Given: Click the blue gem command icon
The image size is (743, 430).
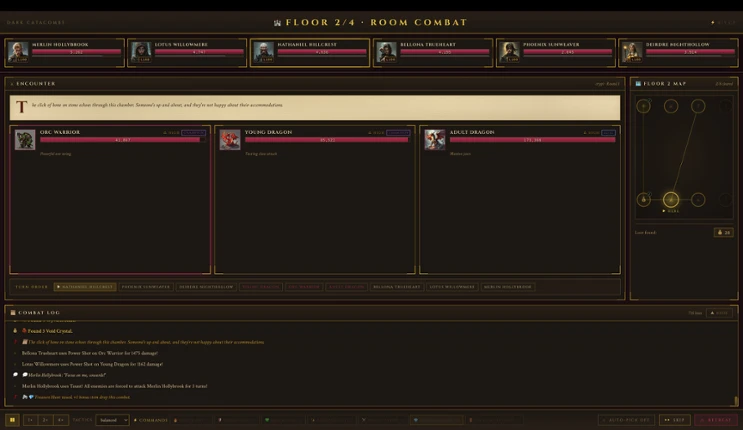Looking at the screenshot, I should 416,420.
